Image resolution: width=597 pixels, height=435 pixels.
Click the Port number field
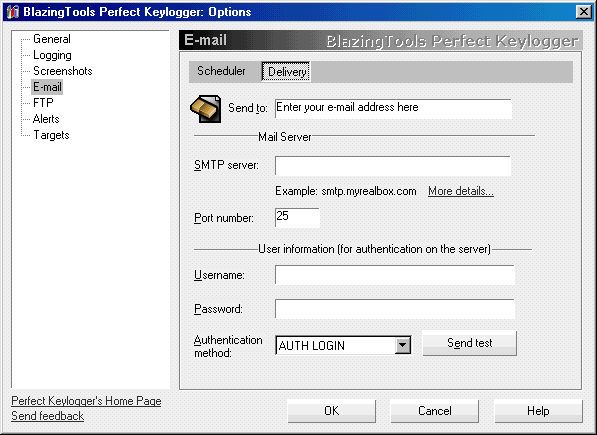[297, 218]
